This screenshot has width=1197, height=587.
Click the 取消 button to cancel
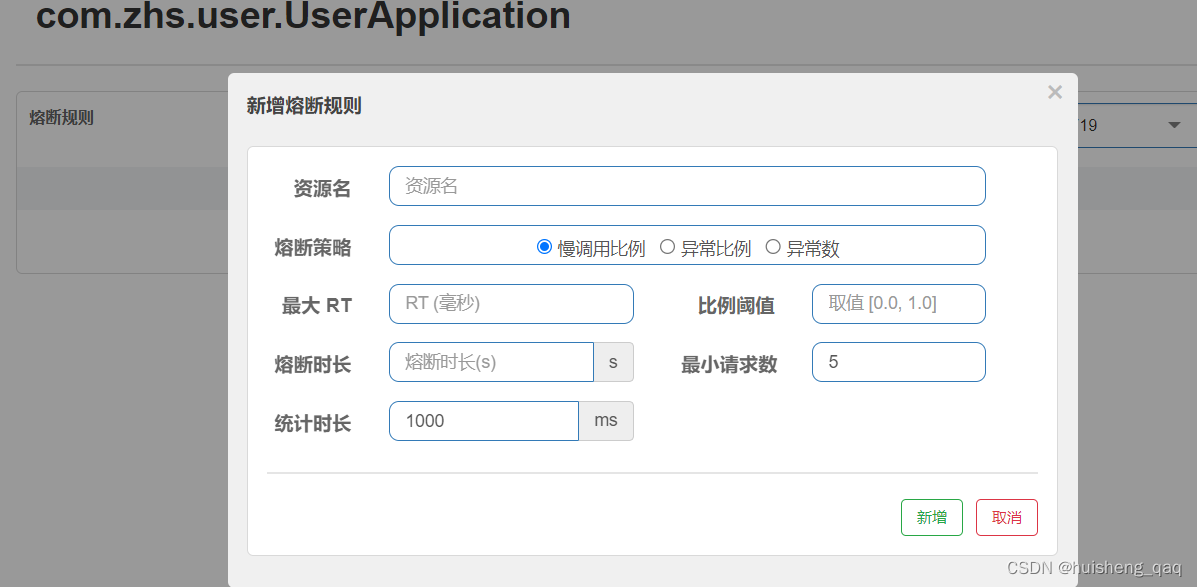pos(1006,517)
